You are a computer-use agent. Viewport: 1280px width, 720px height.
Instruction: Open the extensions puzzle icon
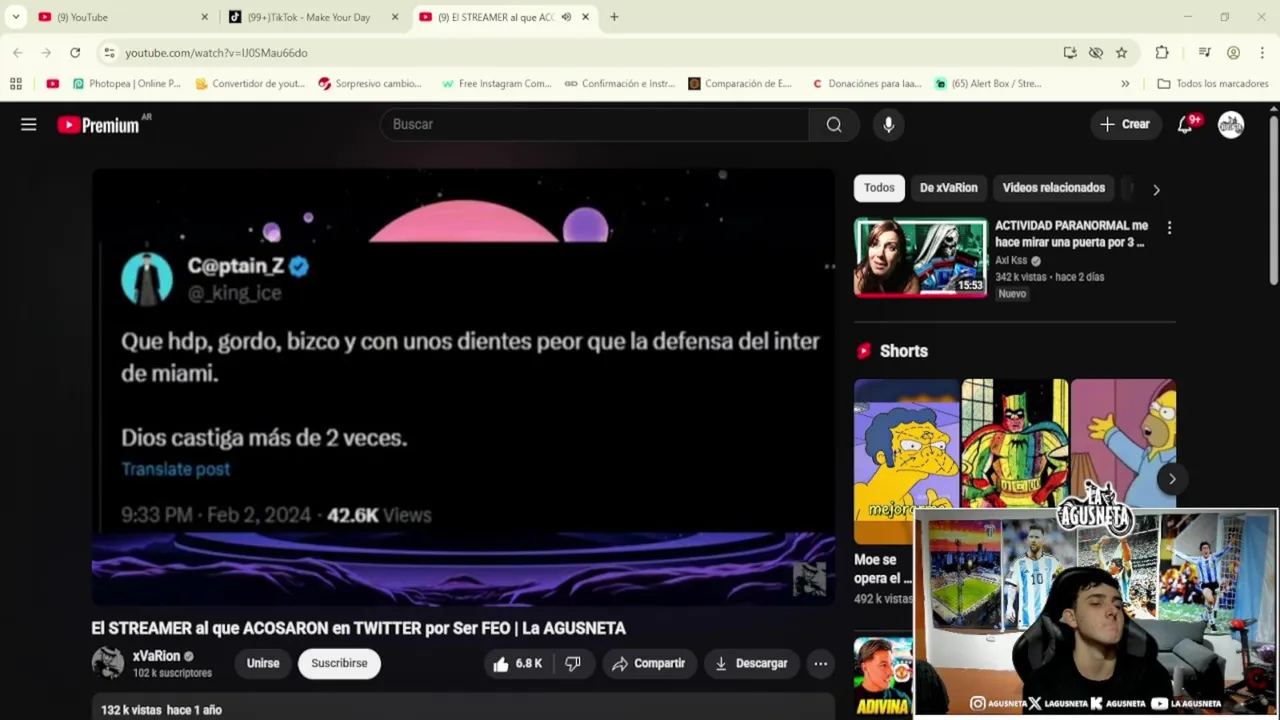pyautogui.click(x=1161, y=53)
